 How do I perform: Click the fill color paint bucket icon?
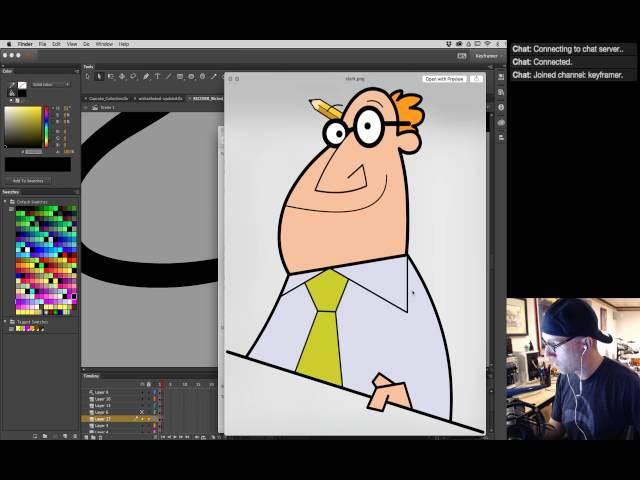[12, 93]
